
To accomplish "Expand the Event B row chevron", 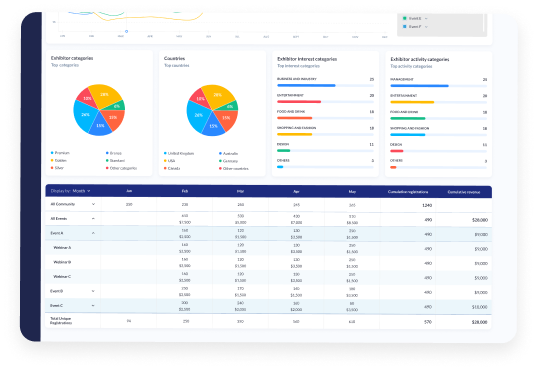I will click(93, 291).
